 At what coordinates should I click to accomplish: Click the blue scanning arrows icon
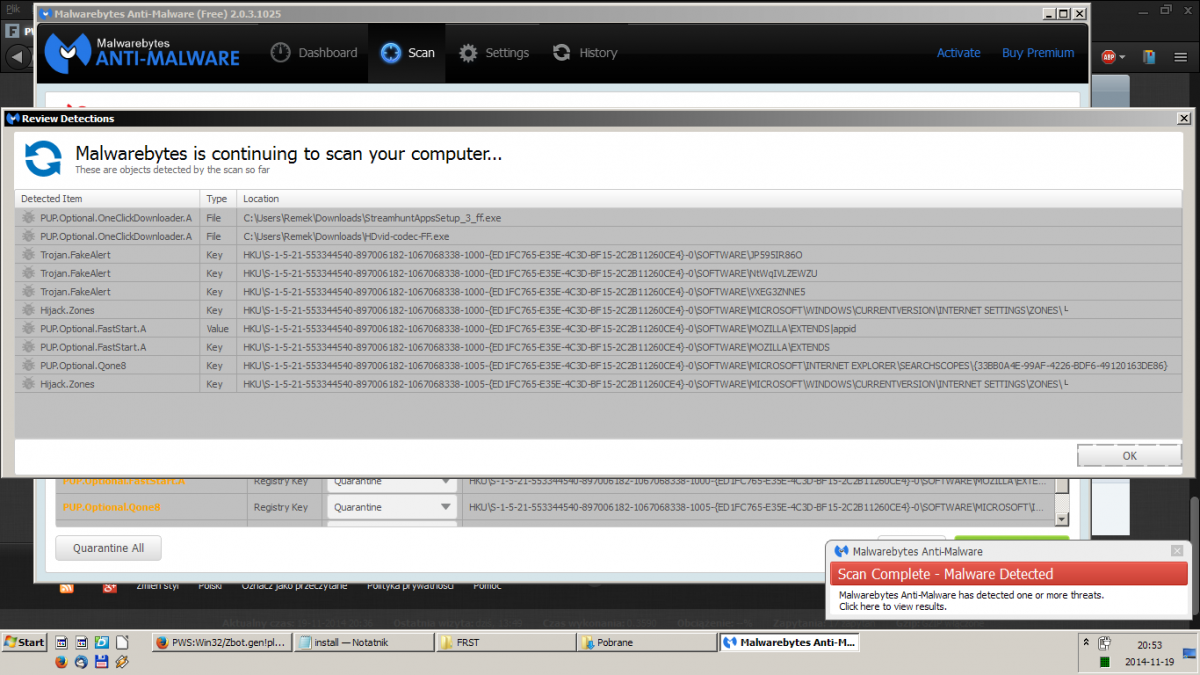43,158
